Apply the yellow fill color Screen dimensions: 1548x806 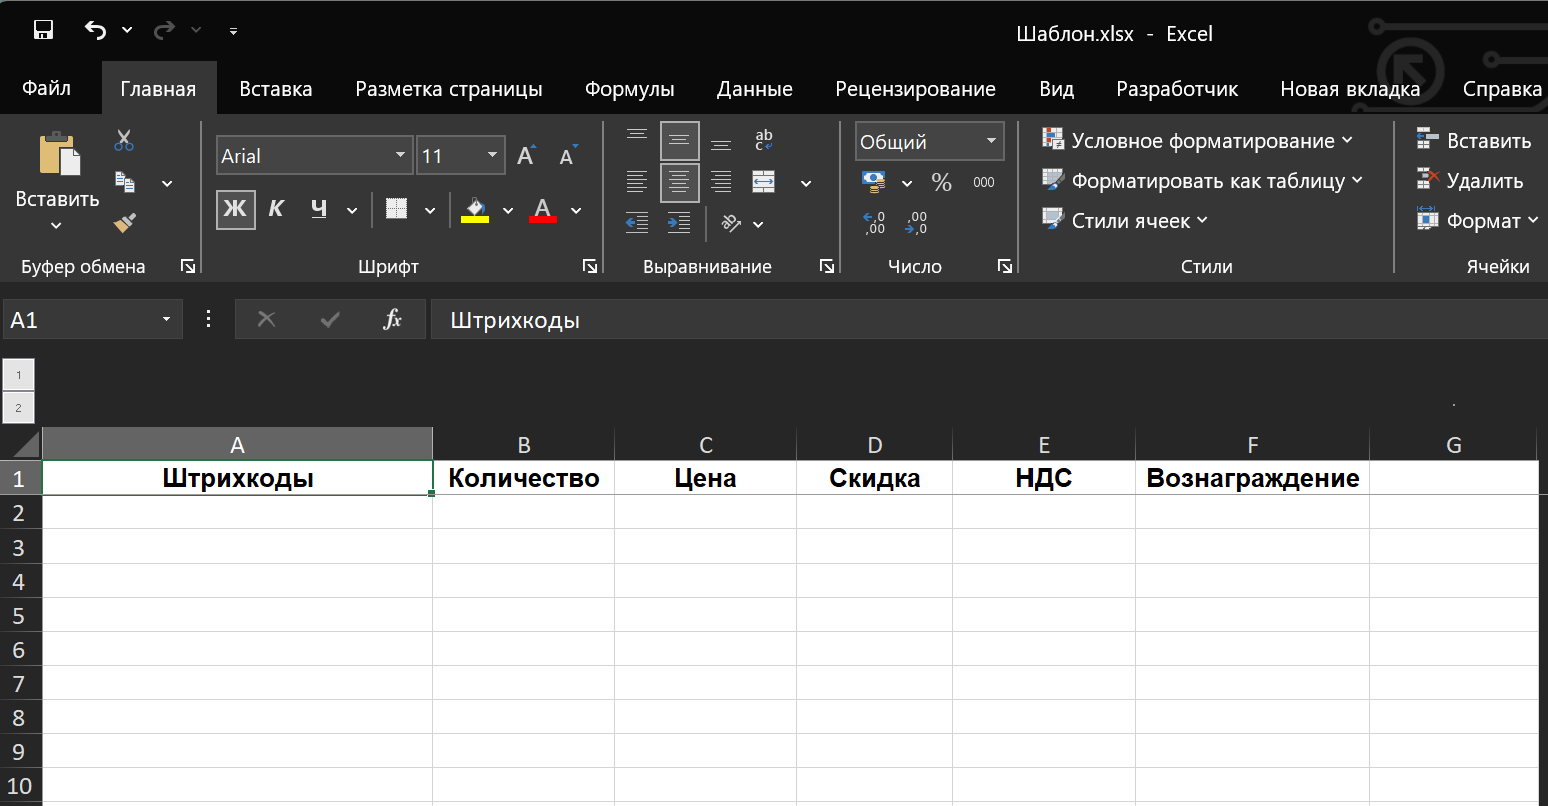pos(475,209)
